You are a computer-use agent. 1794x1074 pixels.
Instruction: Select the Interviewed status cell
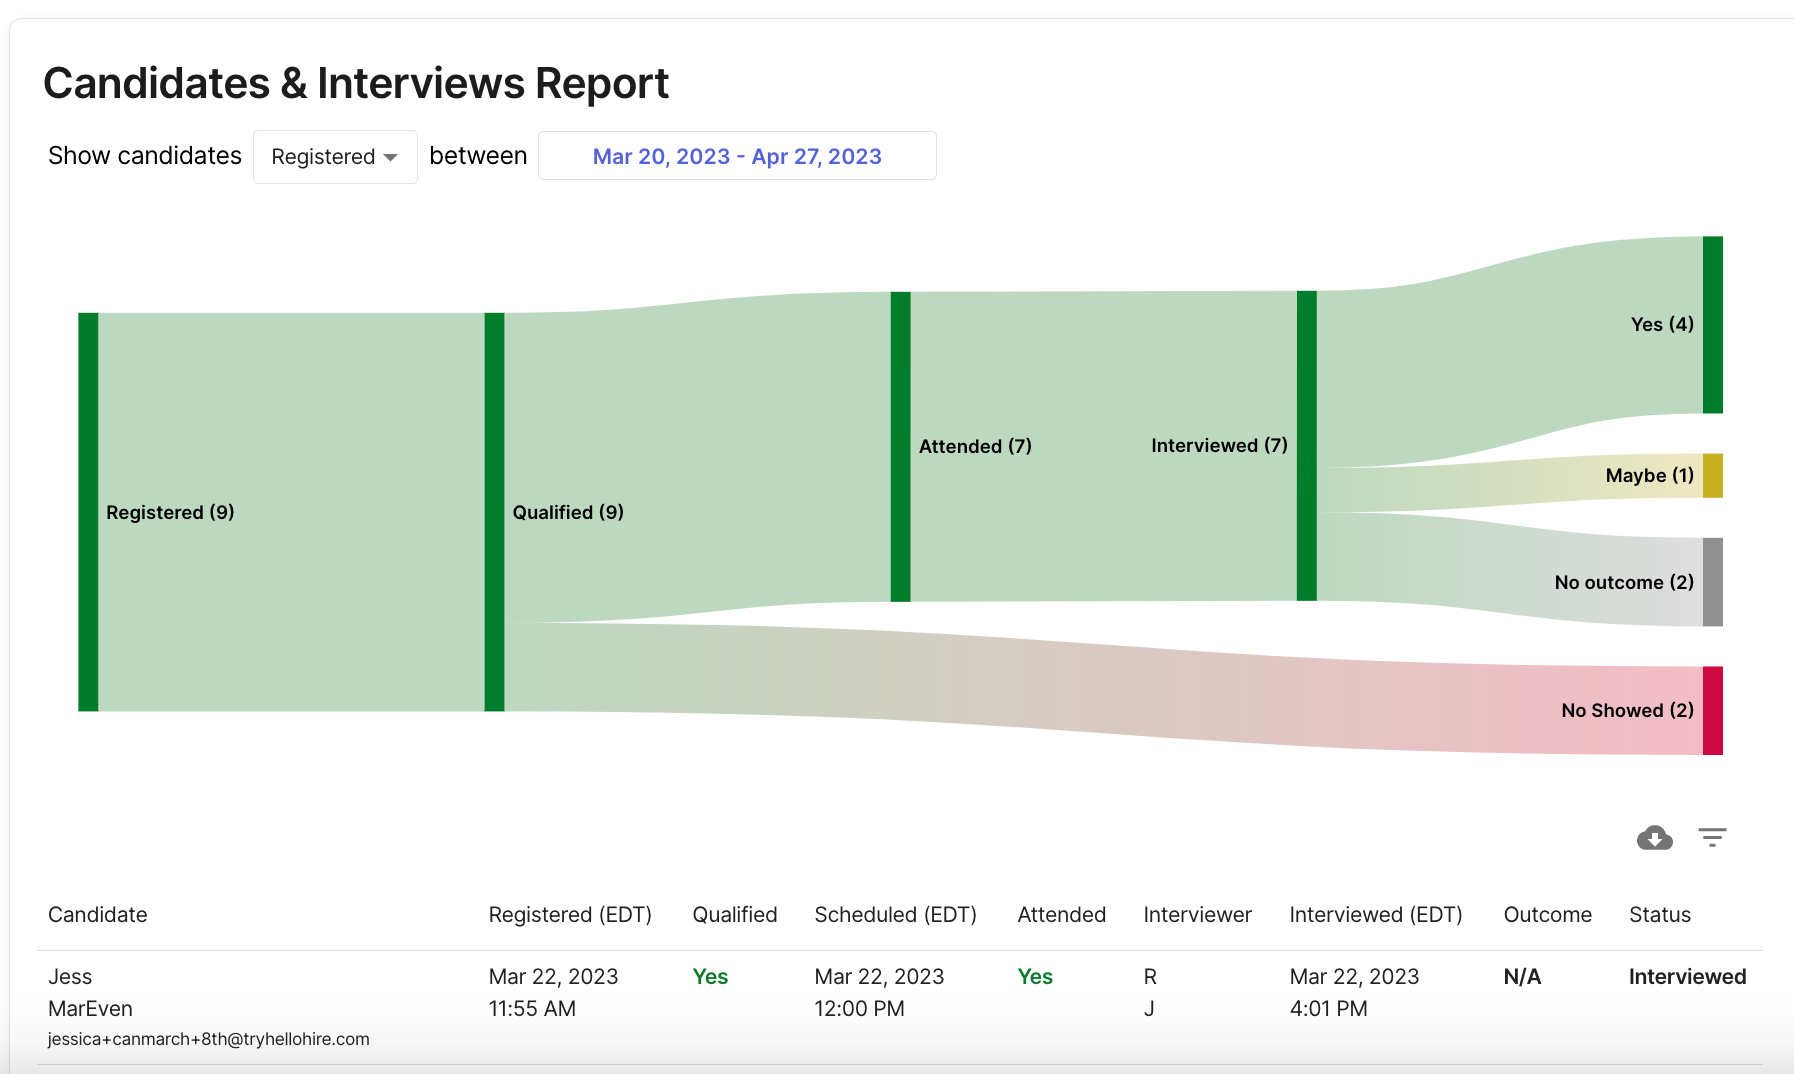tap(1688, 977)
